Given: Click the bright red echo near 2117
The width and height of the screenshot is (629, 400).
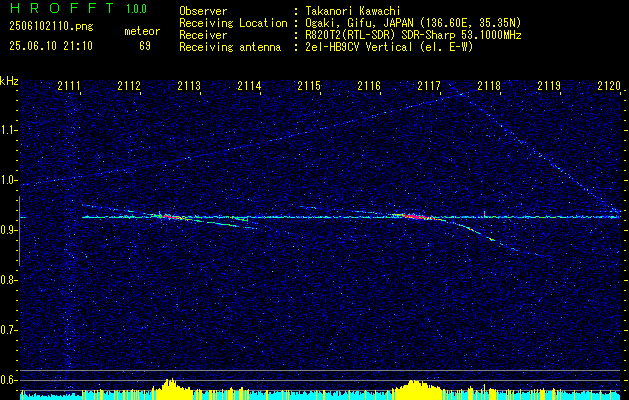Looking at the screenshot, I should point(417,217).
